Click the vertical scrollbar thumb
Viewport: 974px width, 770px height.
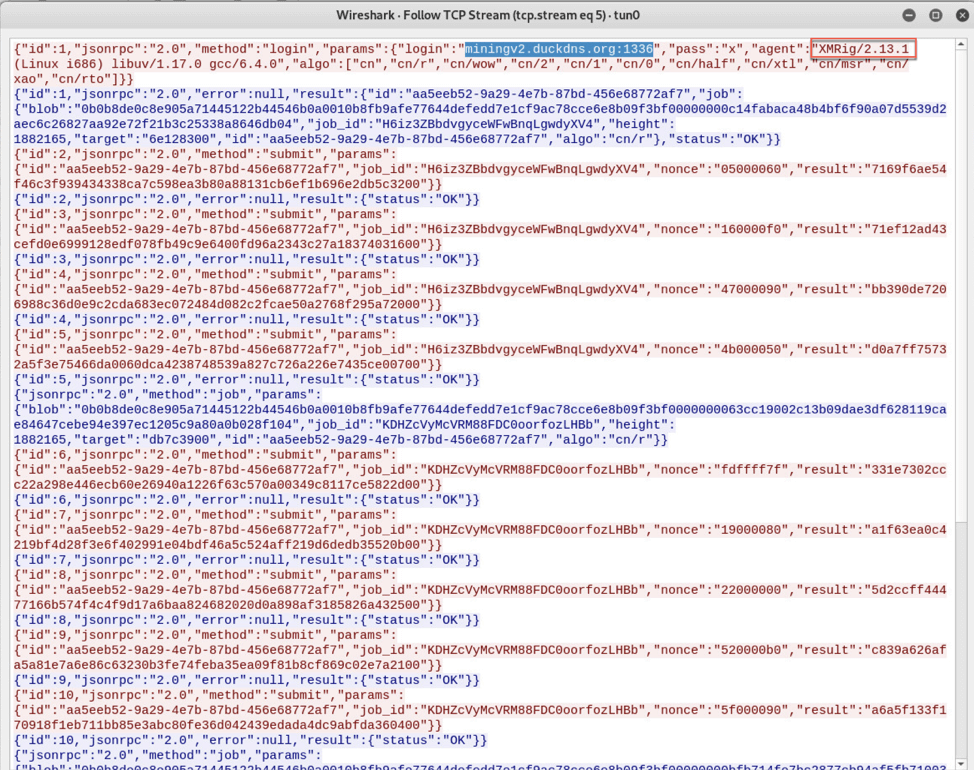pyautogui.click(x=963, y=290)
